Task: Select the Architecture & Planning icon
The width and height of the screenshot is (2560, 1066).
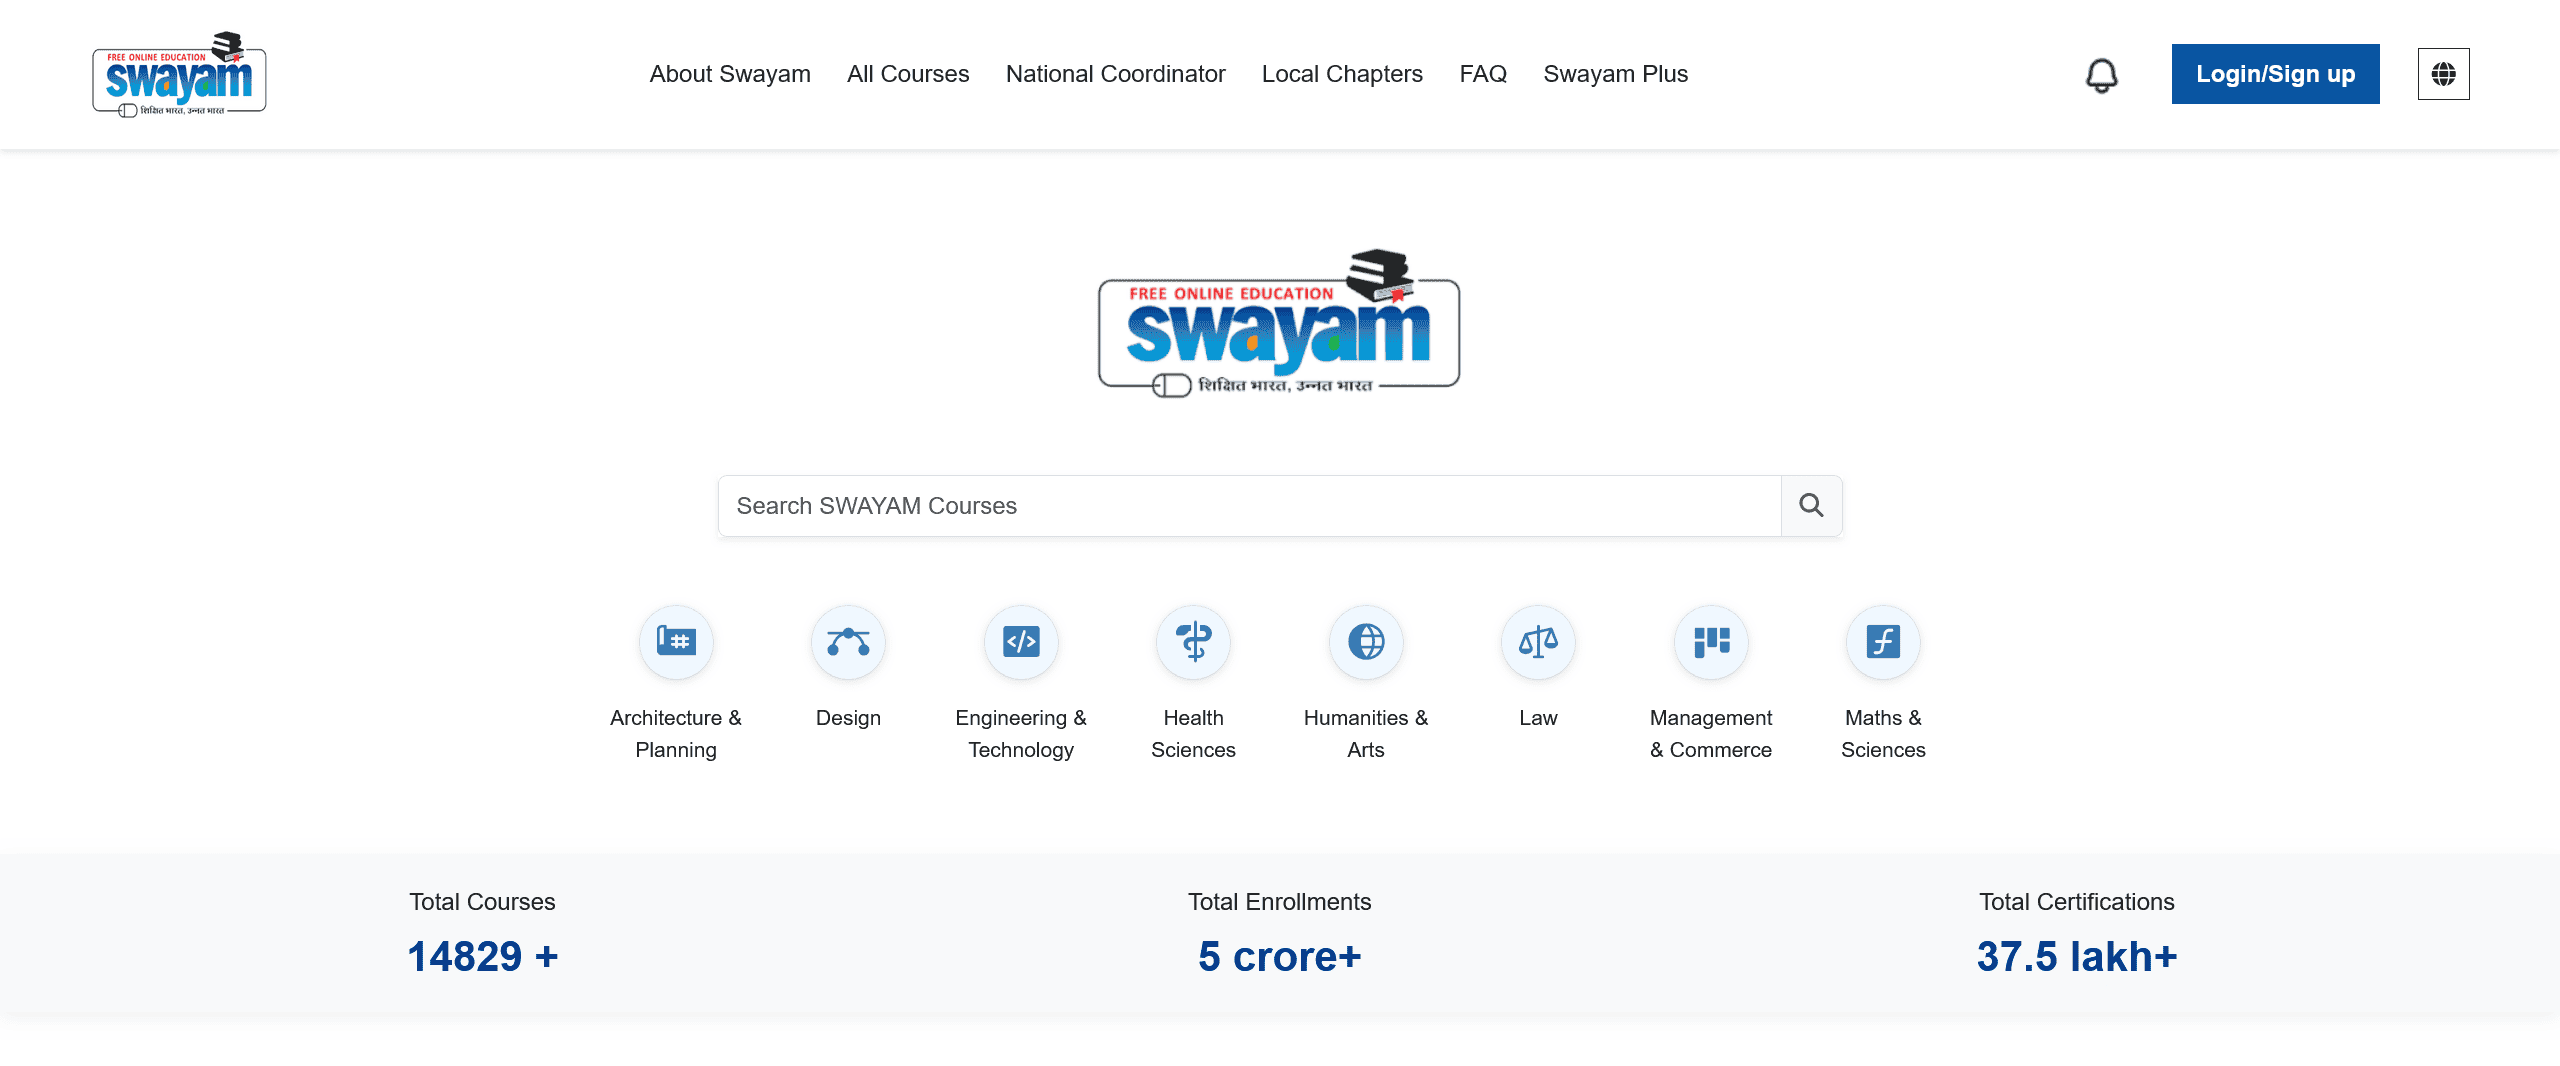Action: (x=676, y=642)
